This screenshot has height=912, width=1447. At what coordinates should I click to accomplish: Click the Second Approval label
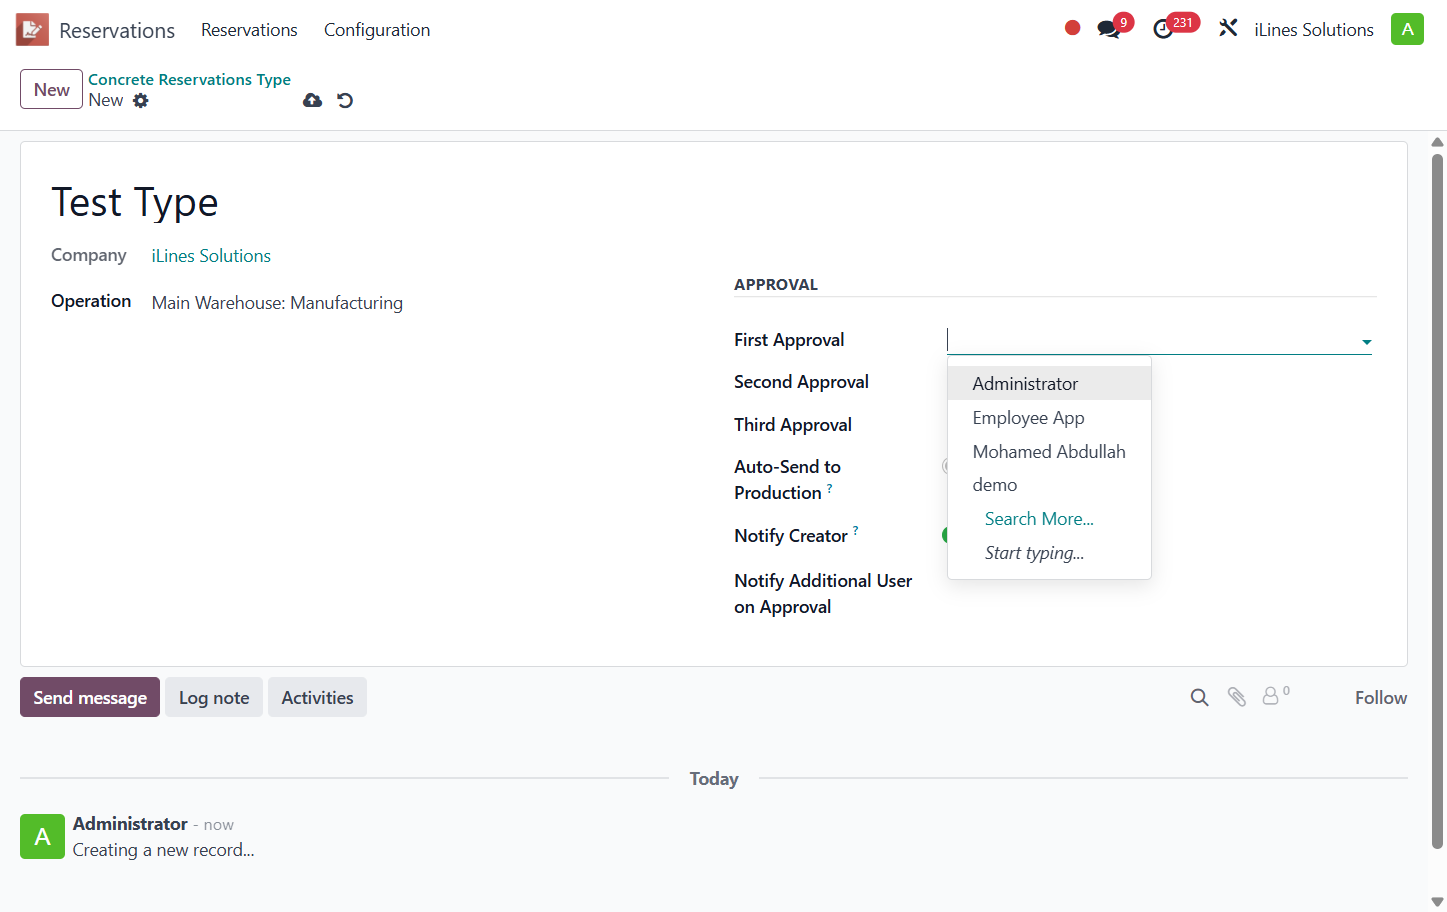(801, 382)
